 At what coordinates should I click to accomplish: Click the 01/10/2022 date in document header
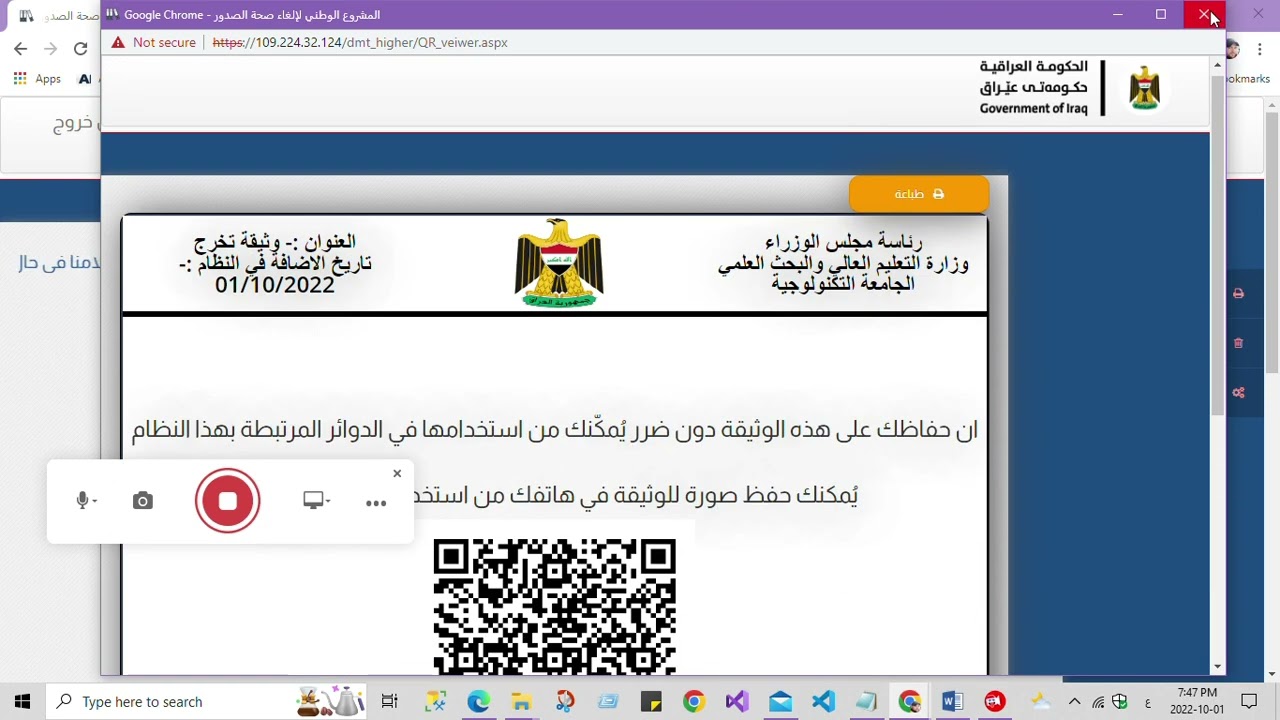point(275,285)
